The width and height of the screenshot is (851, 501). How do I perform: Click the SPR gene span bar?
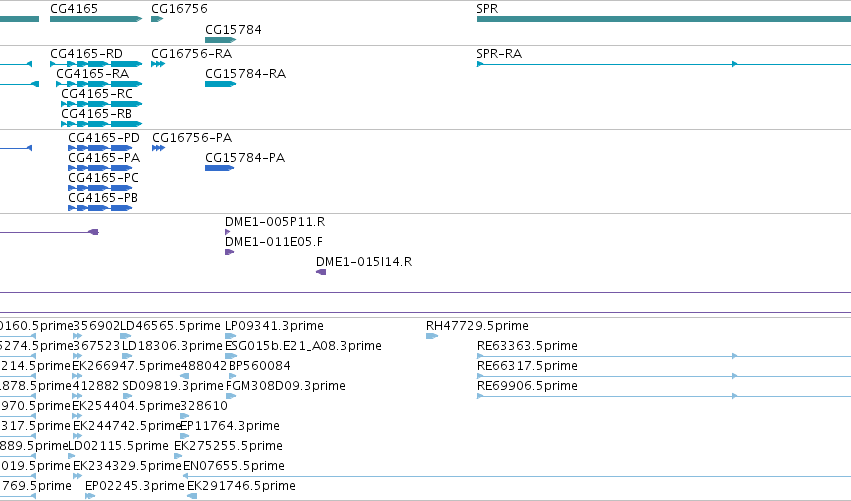[x=664, y=19]
